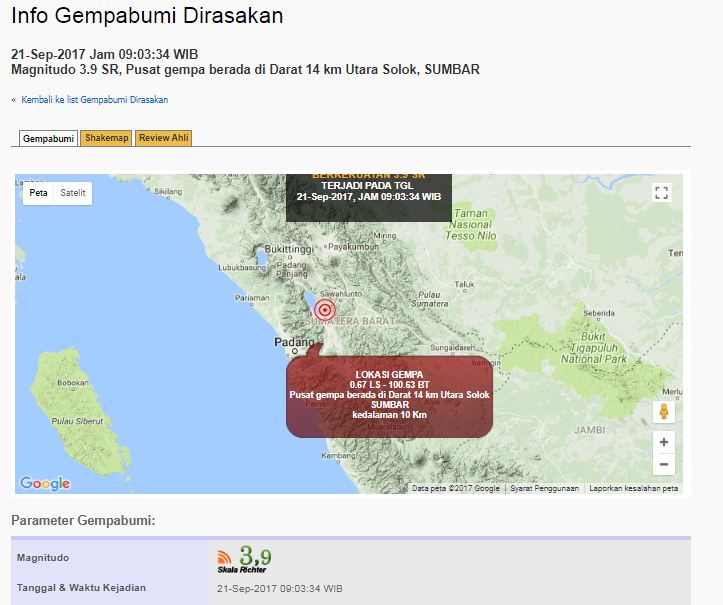Click the Pariaman map label
Screen dimensions: 723x605
point(252,298)
